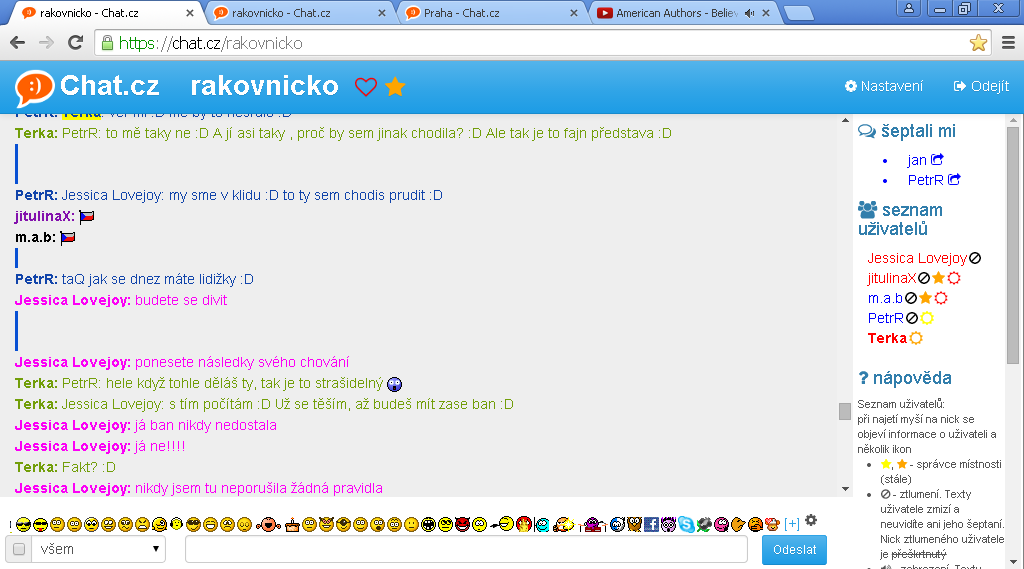Viewport: 1024px width, 569px height.
Task: Open a new browser tab
Action: (798, 13)
